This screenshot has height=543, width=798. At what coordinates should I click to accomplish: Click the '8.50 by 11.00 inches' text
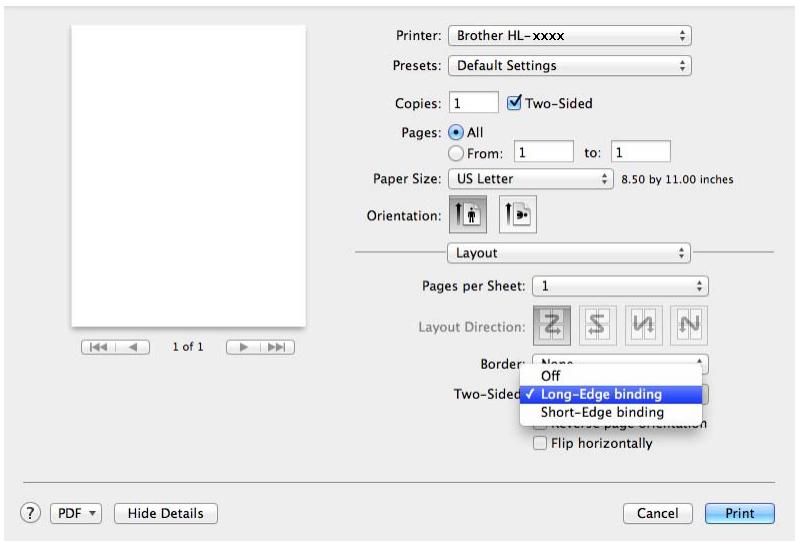[677, 179]
